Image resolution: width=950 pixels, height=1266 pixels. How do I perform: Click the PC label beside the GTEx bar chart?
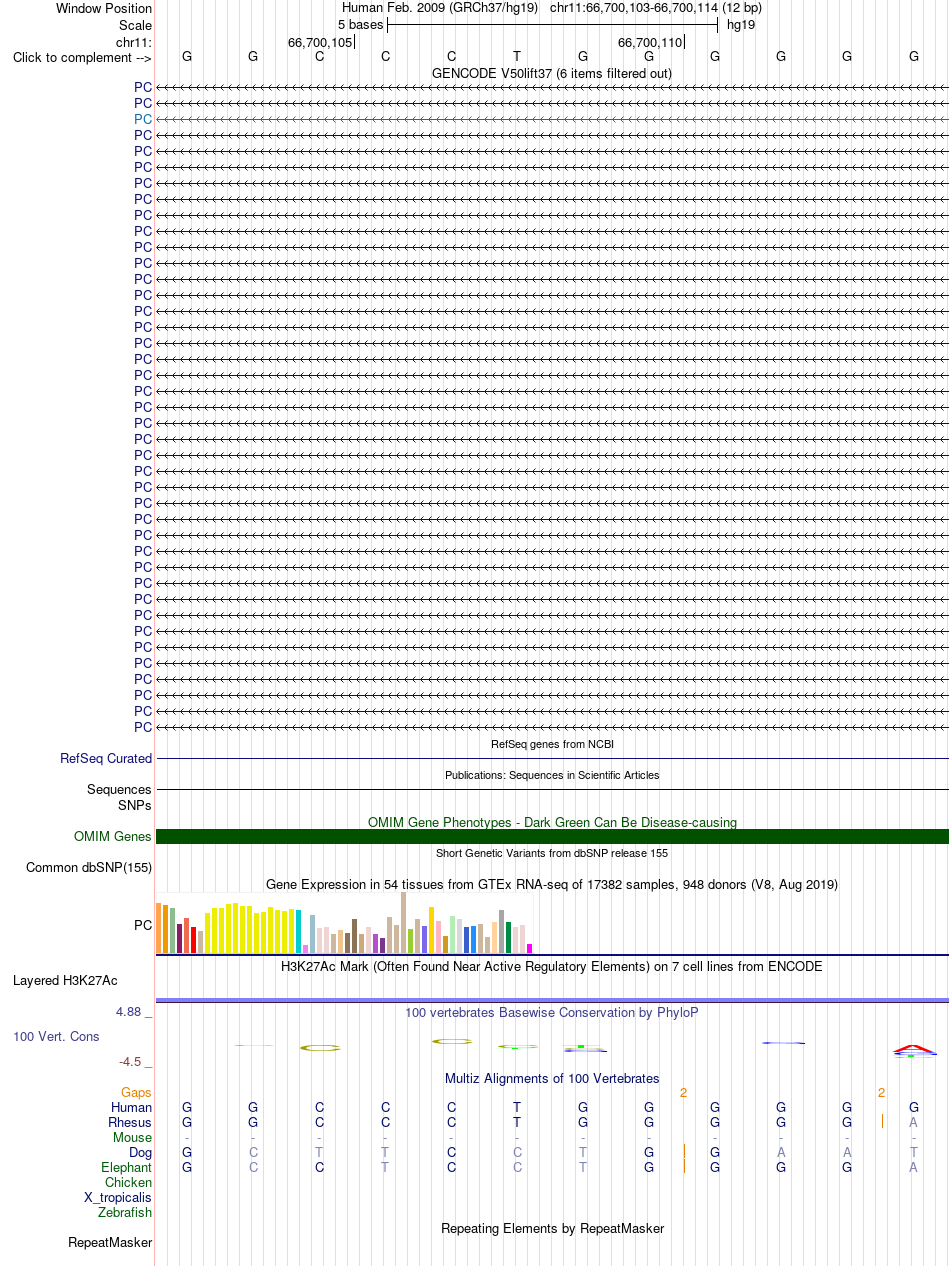point(143,926)
